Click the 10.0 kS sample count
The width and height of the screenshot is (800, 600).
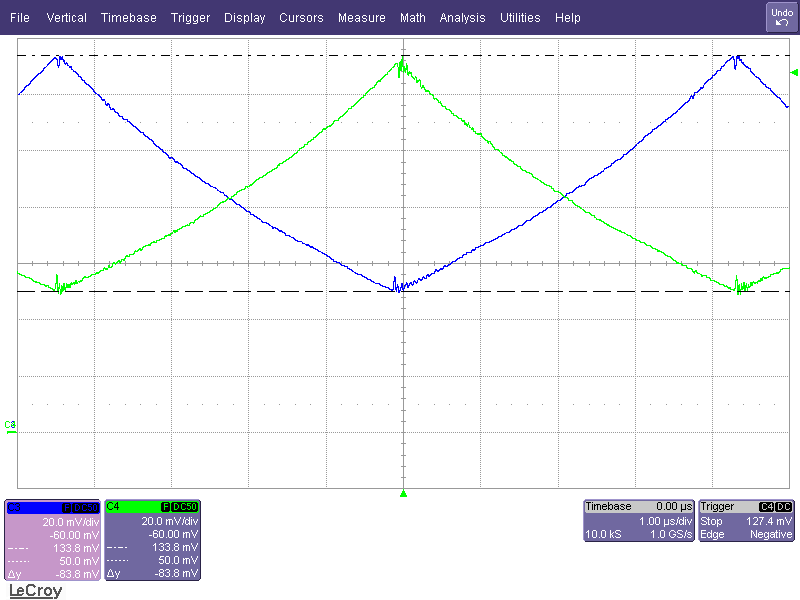pyautogui.click(x=603, y=534)
